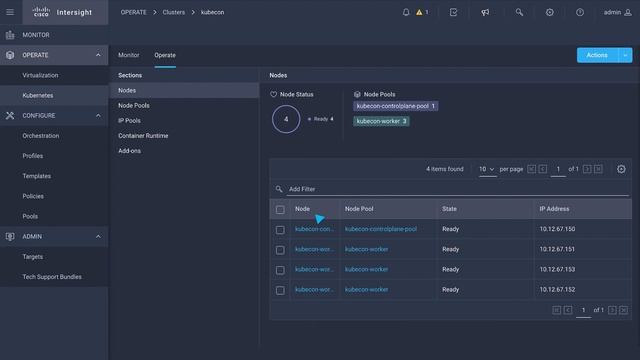
Task: Go to first page in top pagination
Action: click(x=531, y=169)
